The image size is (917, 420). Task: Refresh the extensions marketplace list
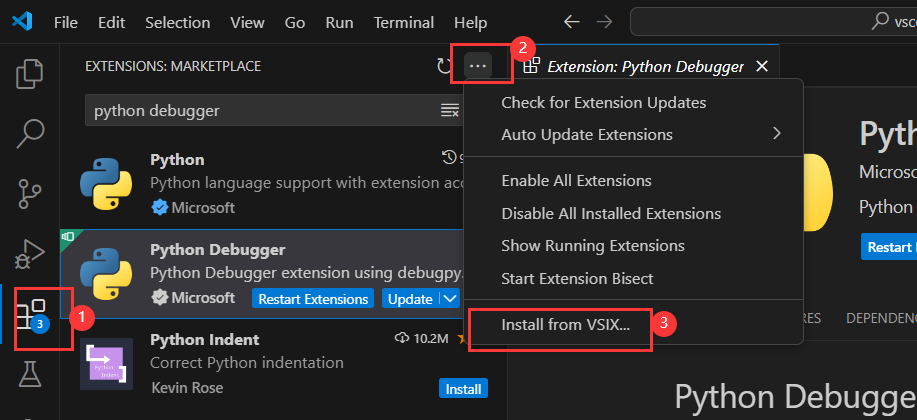point(445,66)
